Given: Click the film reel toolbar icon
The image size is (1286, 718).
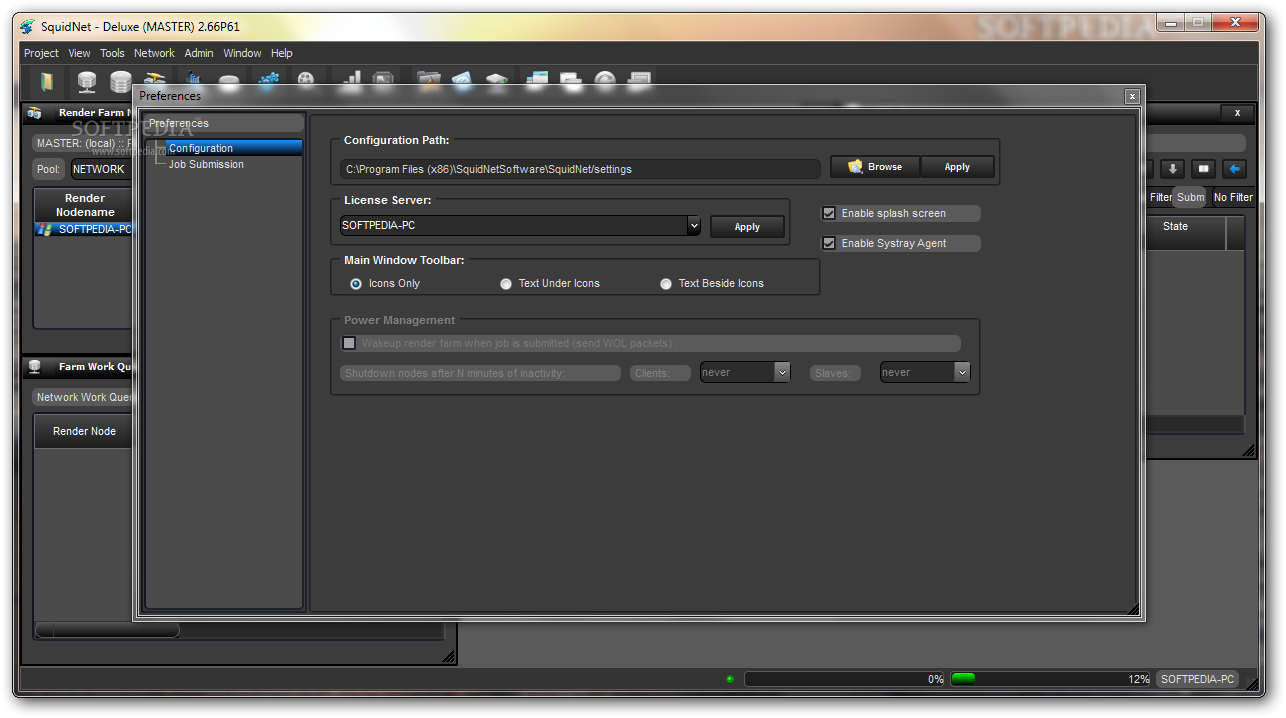Looking at the screenshot, I should tap(306, 79).
